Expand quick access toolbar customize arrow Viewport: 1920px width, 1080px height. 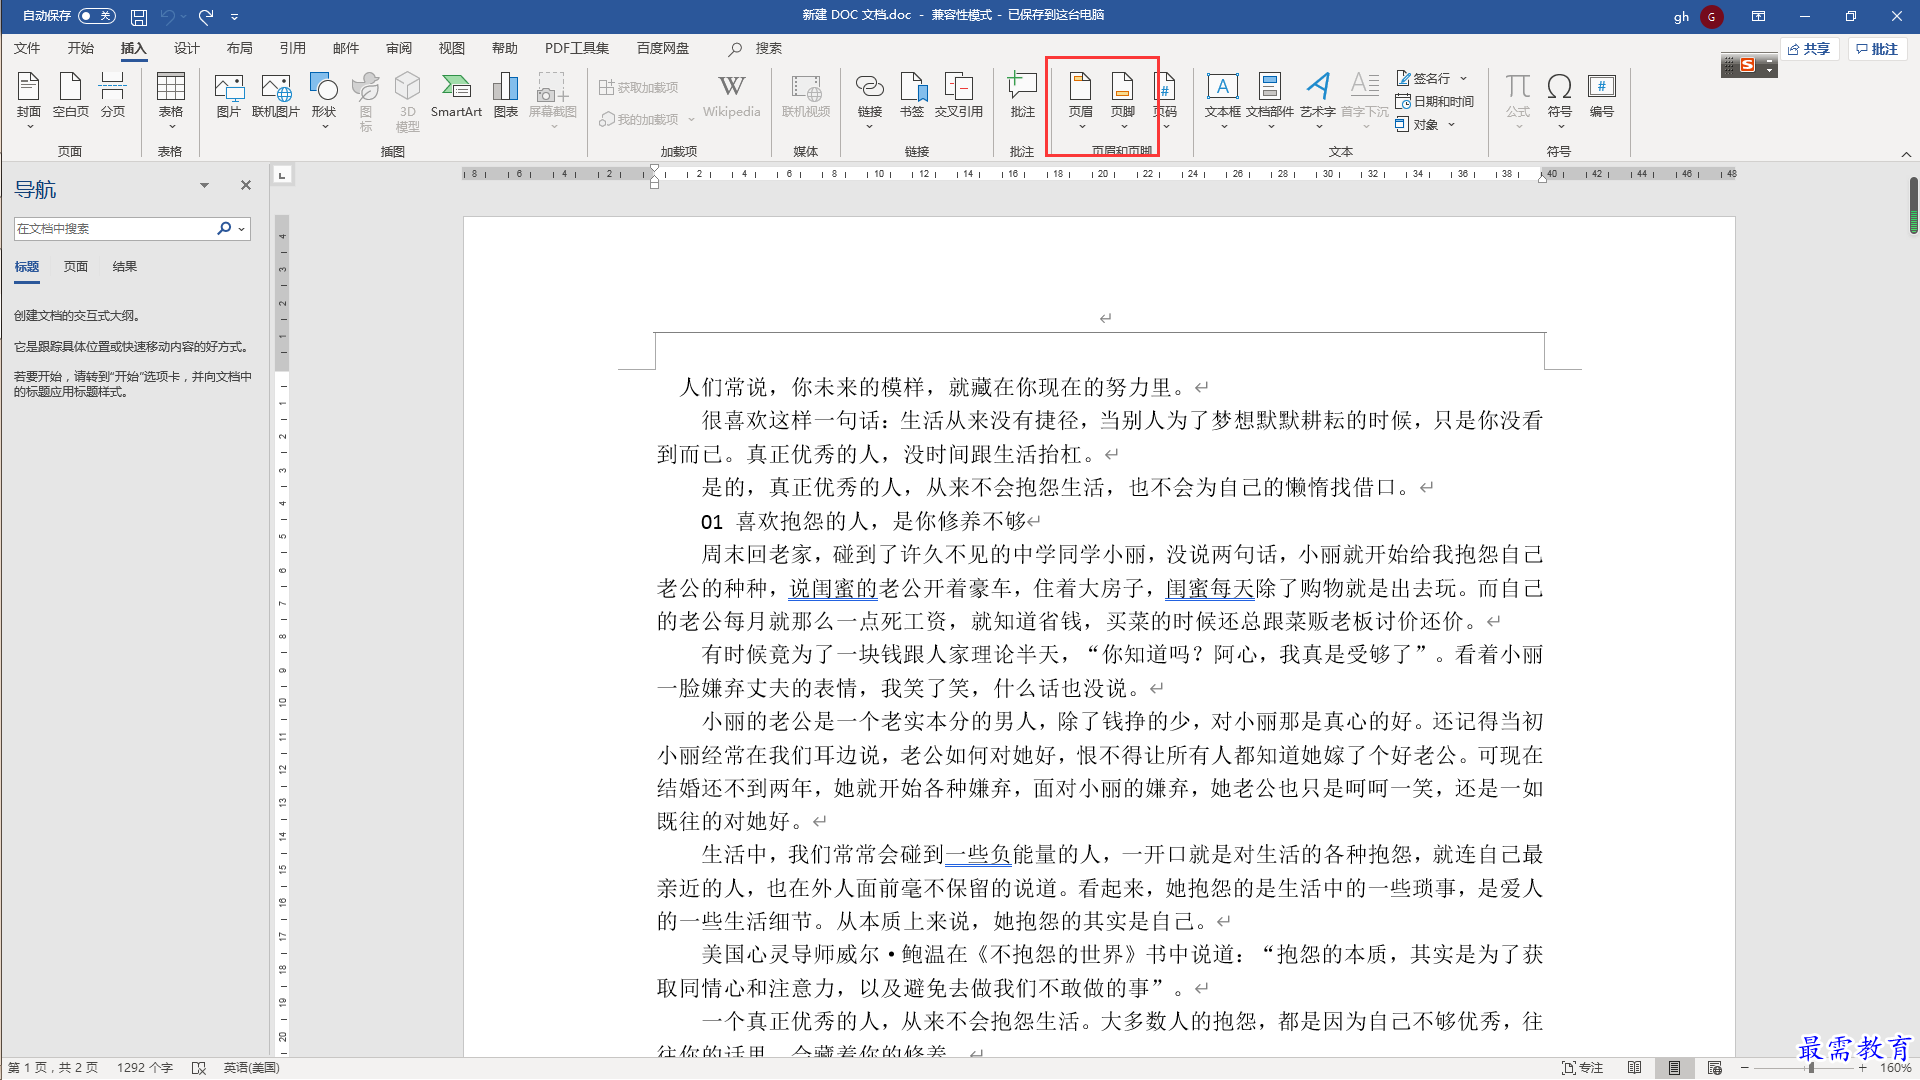235,17
